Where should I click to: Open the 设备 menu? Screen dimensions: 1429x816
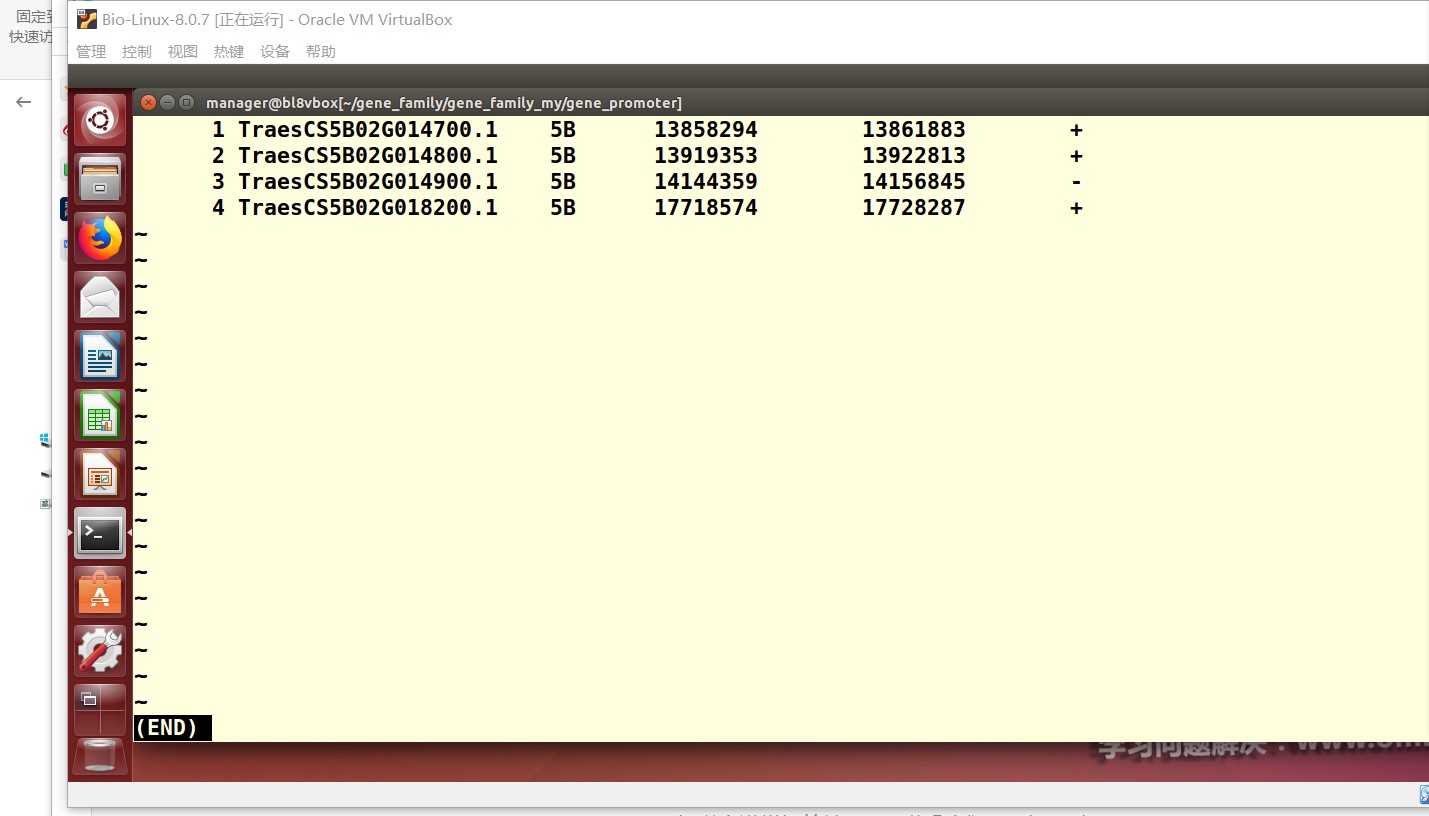pos(275,52)
